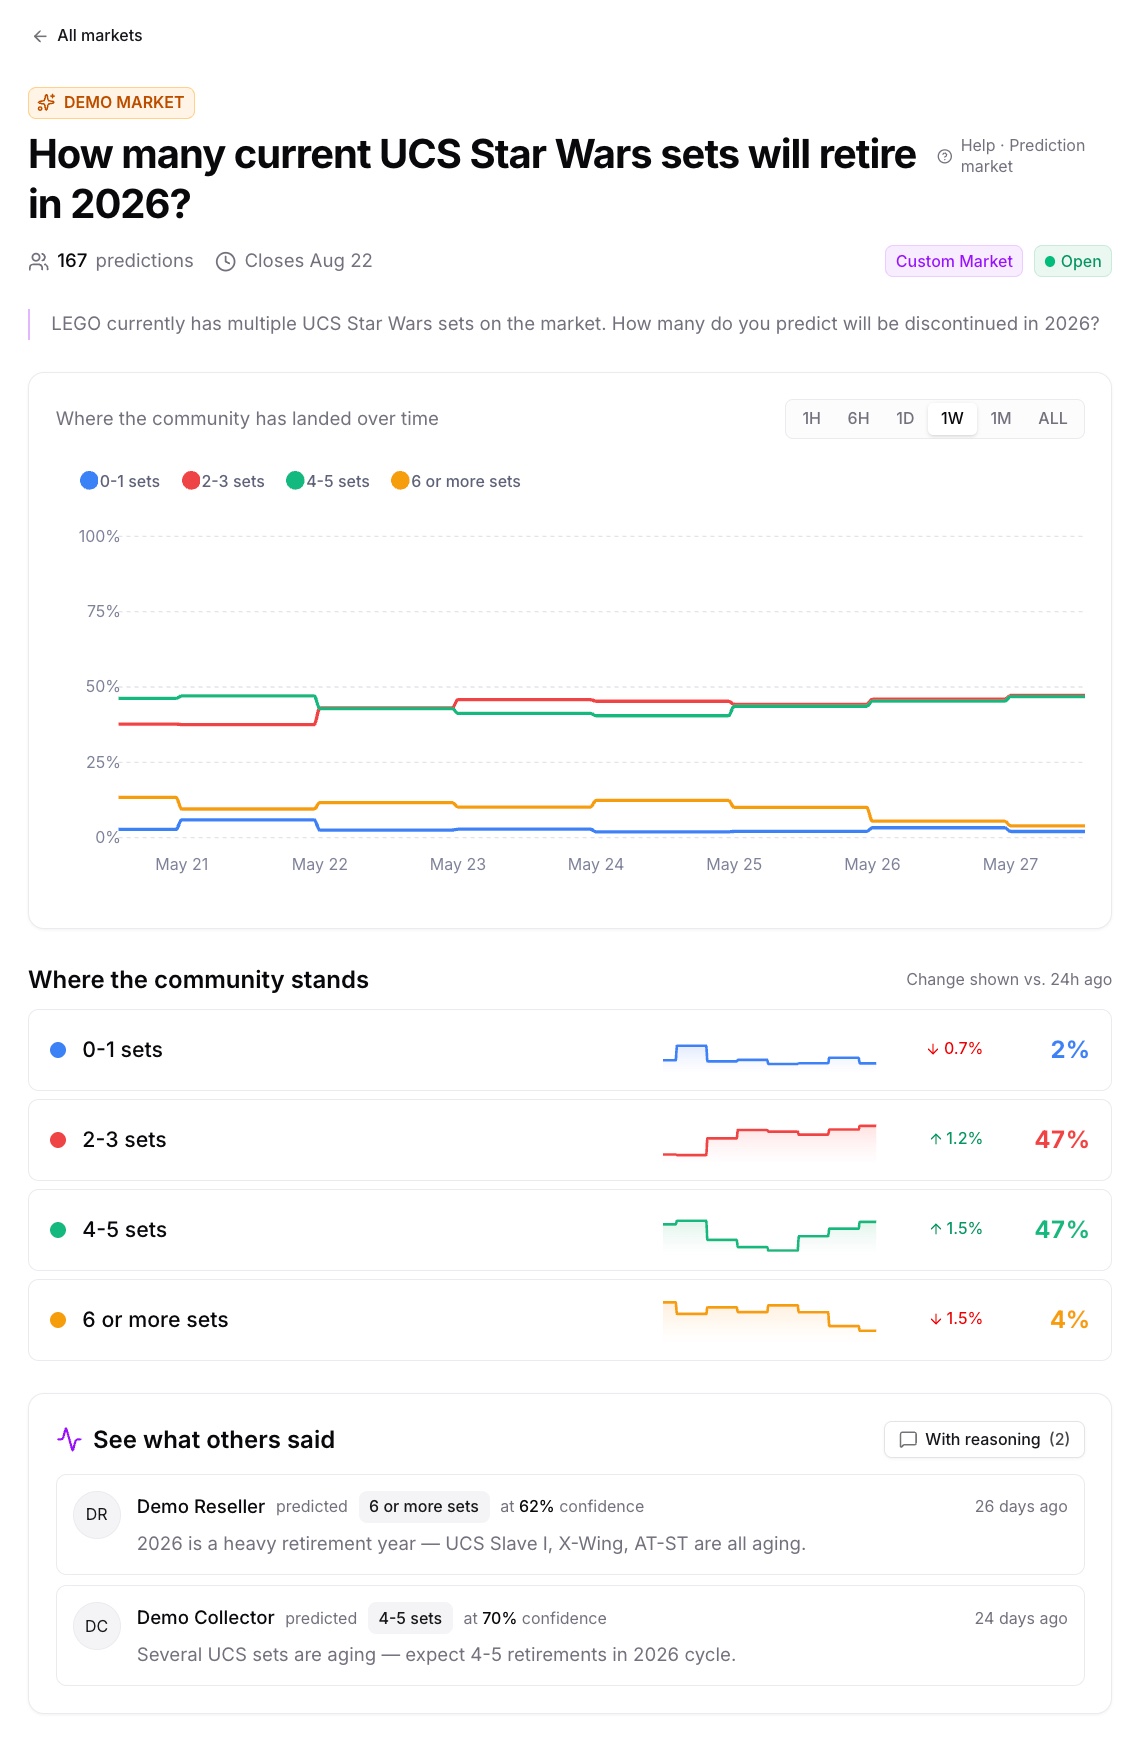Click the DR avatar of Demo Reseller
Image resolution: width=1138 pixels, height=1744 pixels.
[x=97, y=1515]
